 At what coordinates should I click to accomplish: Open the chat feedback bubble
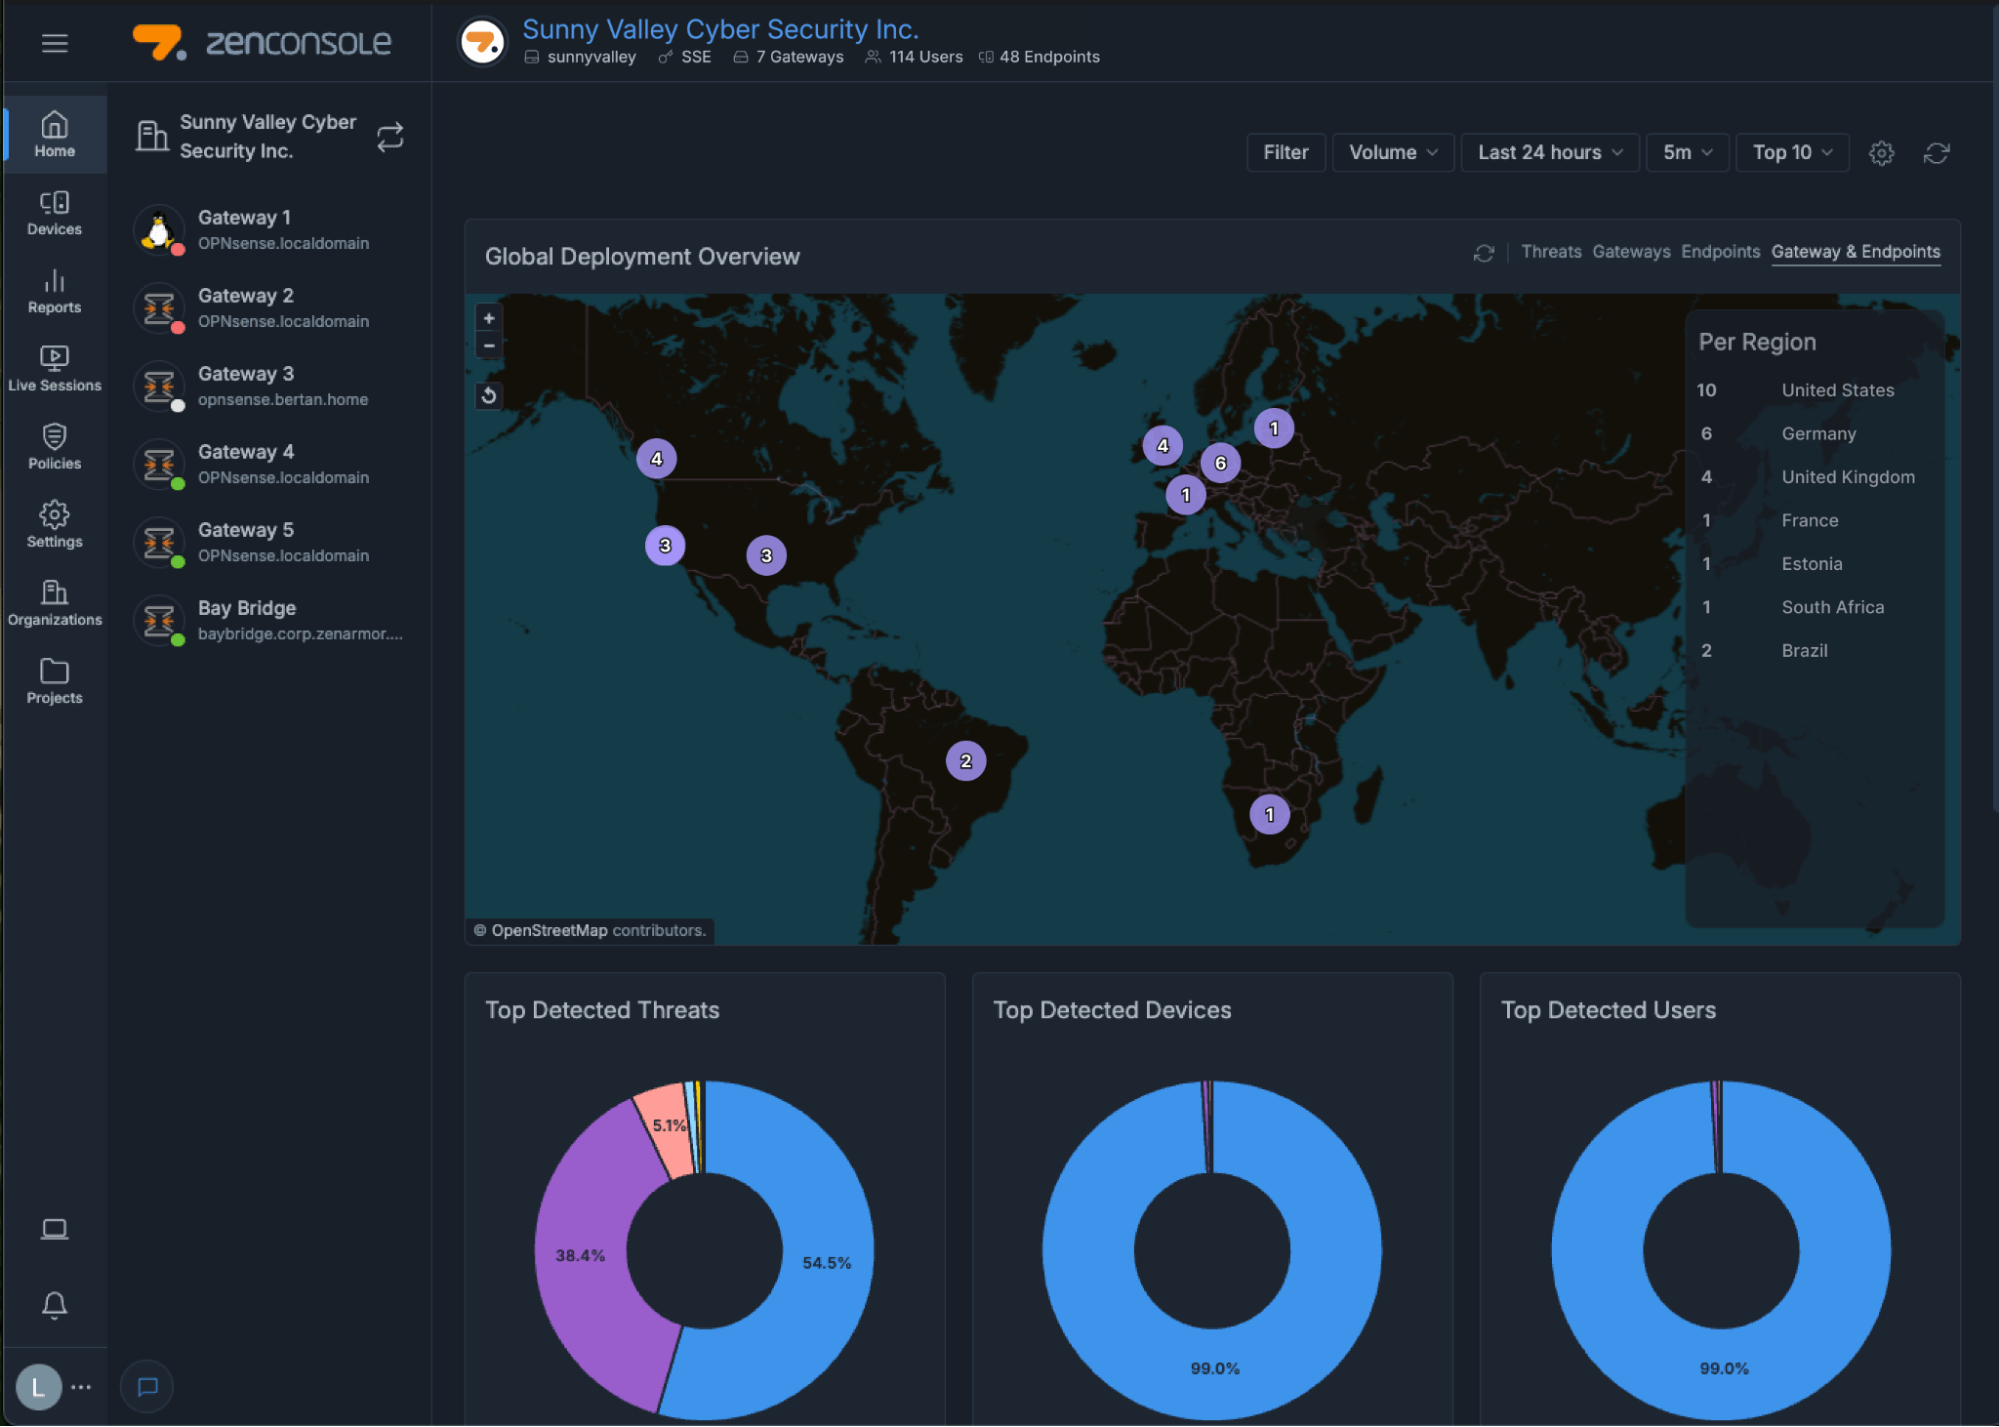pos(147,1387)
